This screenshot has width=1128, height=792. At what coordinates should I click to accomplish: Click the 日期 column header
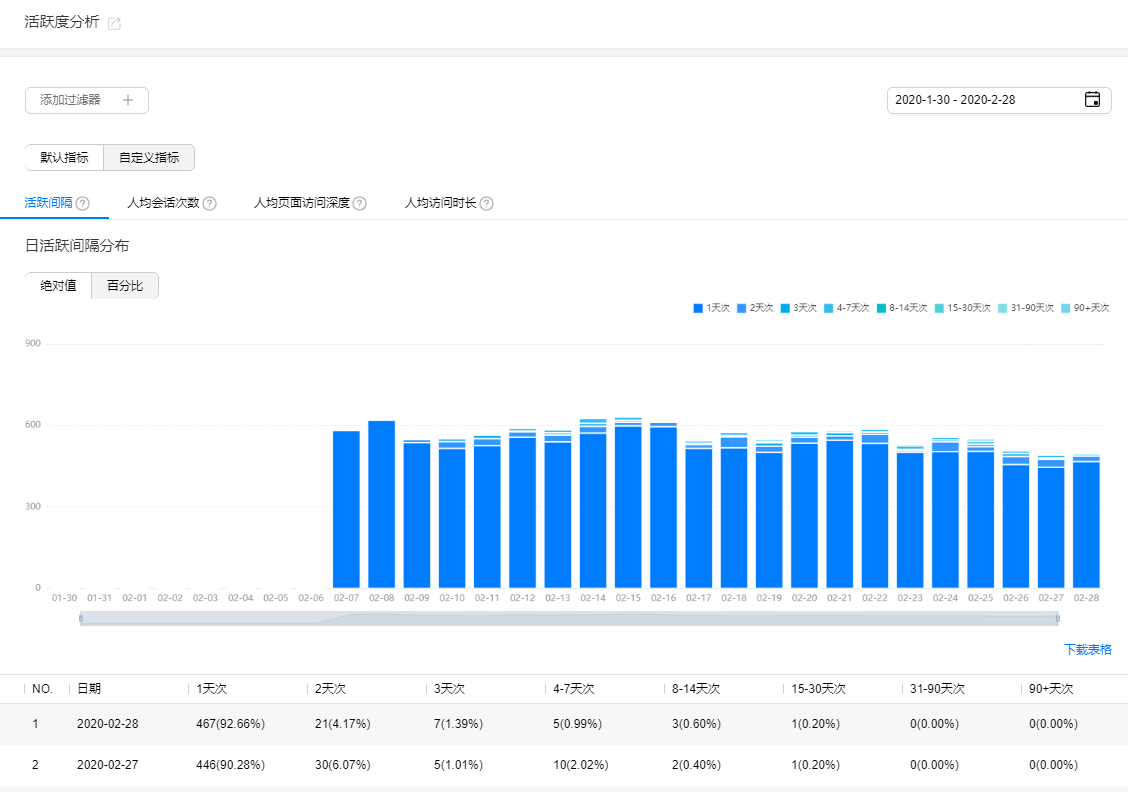pos(89,688)
